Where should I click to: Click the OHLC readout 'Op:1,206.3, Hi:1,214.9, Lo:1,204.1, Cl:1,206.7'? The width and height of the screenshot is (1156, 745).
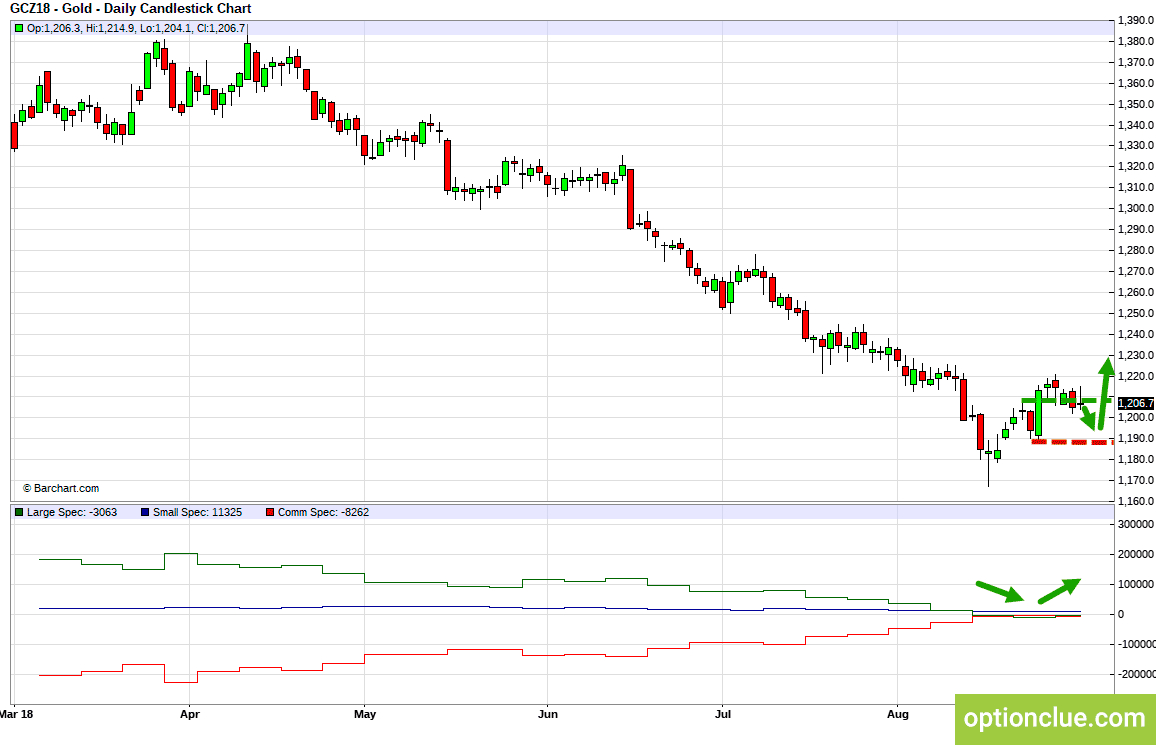pos(136,28)
